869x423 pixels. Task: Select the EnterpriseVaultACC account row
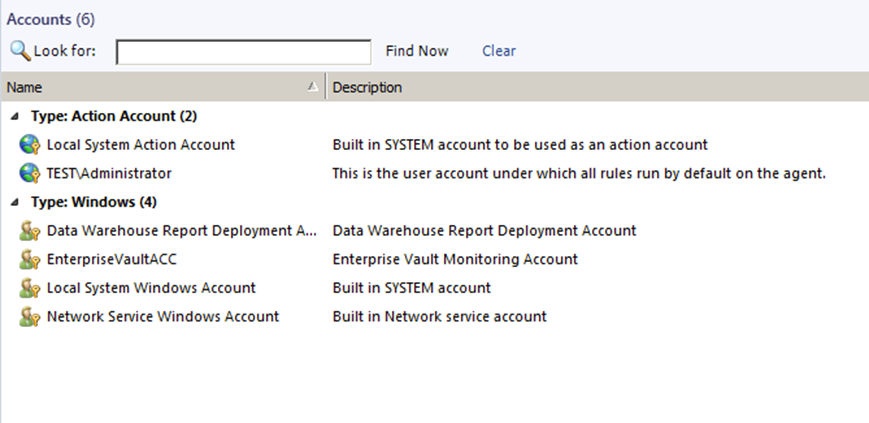coord(434,259)
